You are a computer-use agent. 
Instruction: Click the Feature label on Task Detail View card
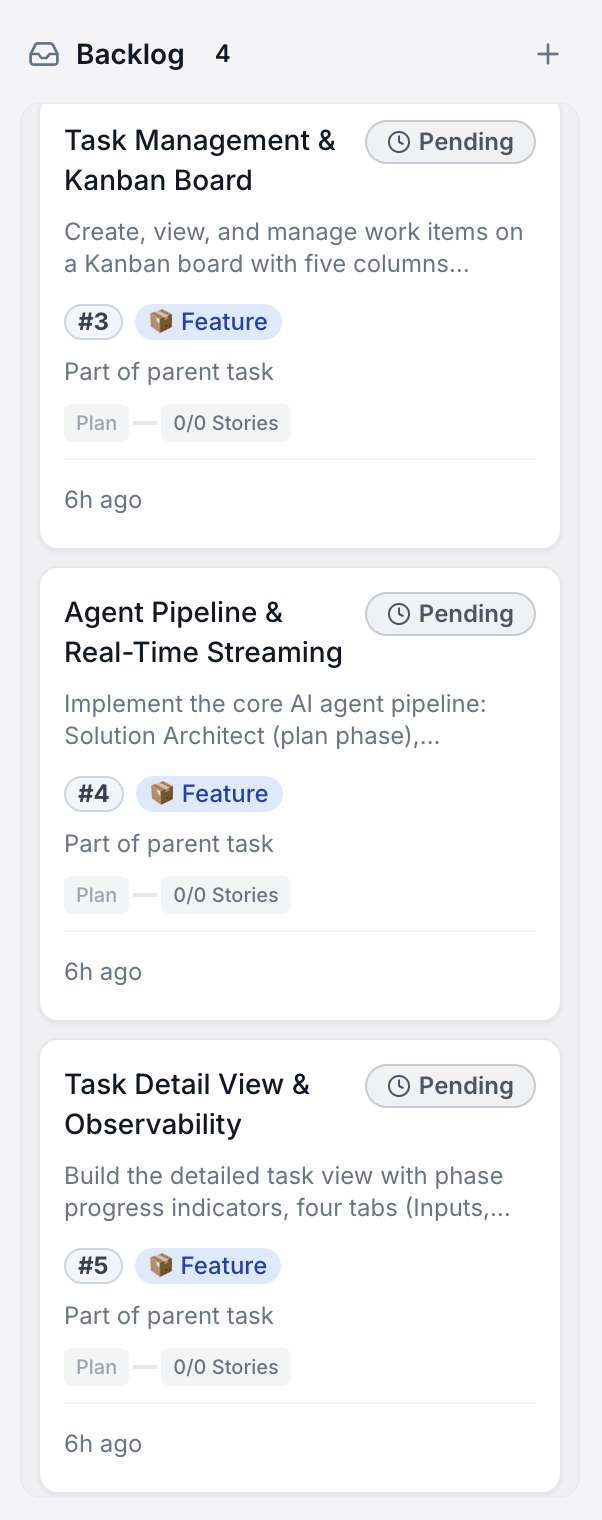(220, 1265)
